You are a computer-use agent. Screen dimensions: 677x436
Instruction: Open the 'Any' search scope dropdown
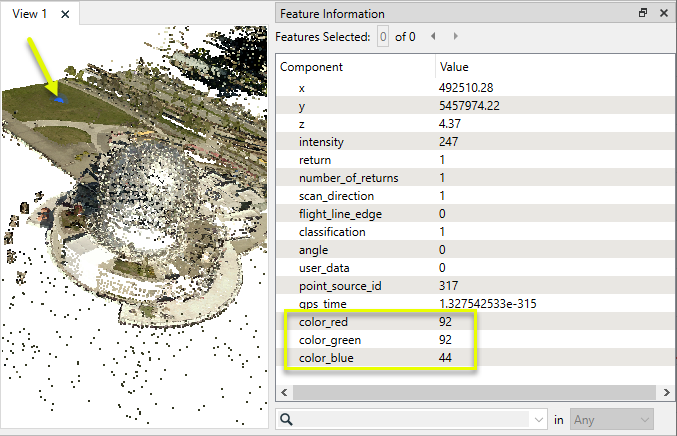click(x=612, y=420)
